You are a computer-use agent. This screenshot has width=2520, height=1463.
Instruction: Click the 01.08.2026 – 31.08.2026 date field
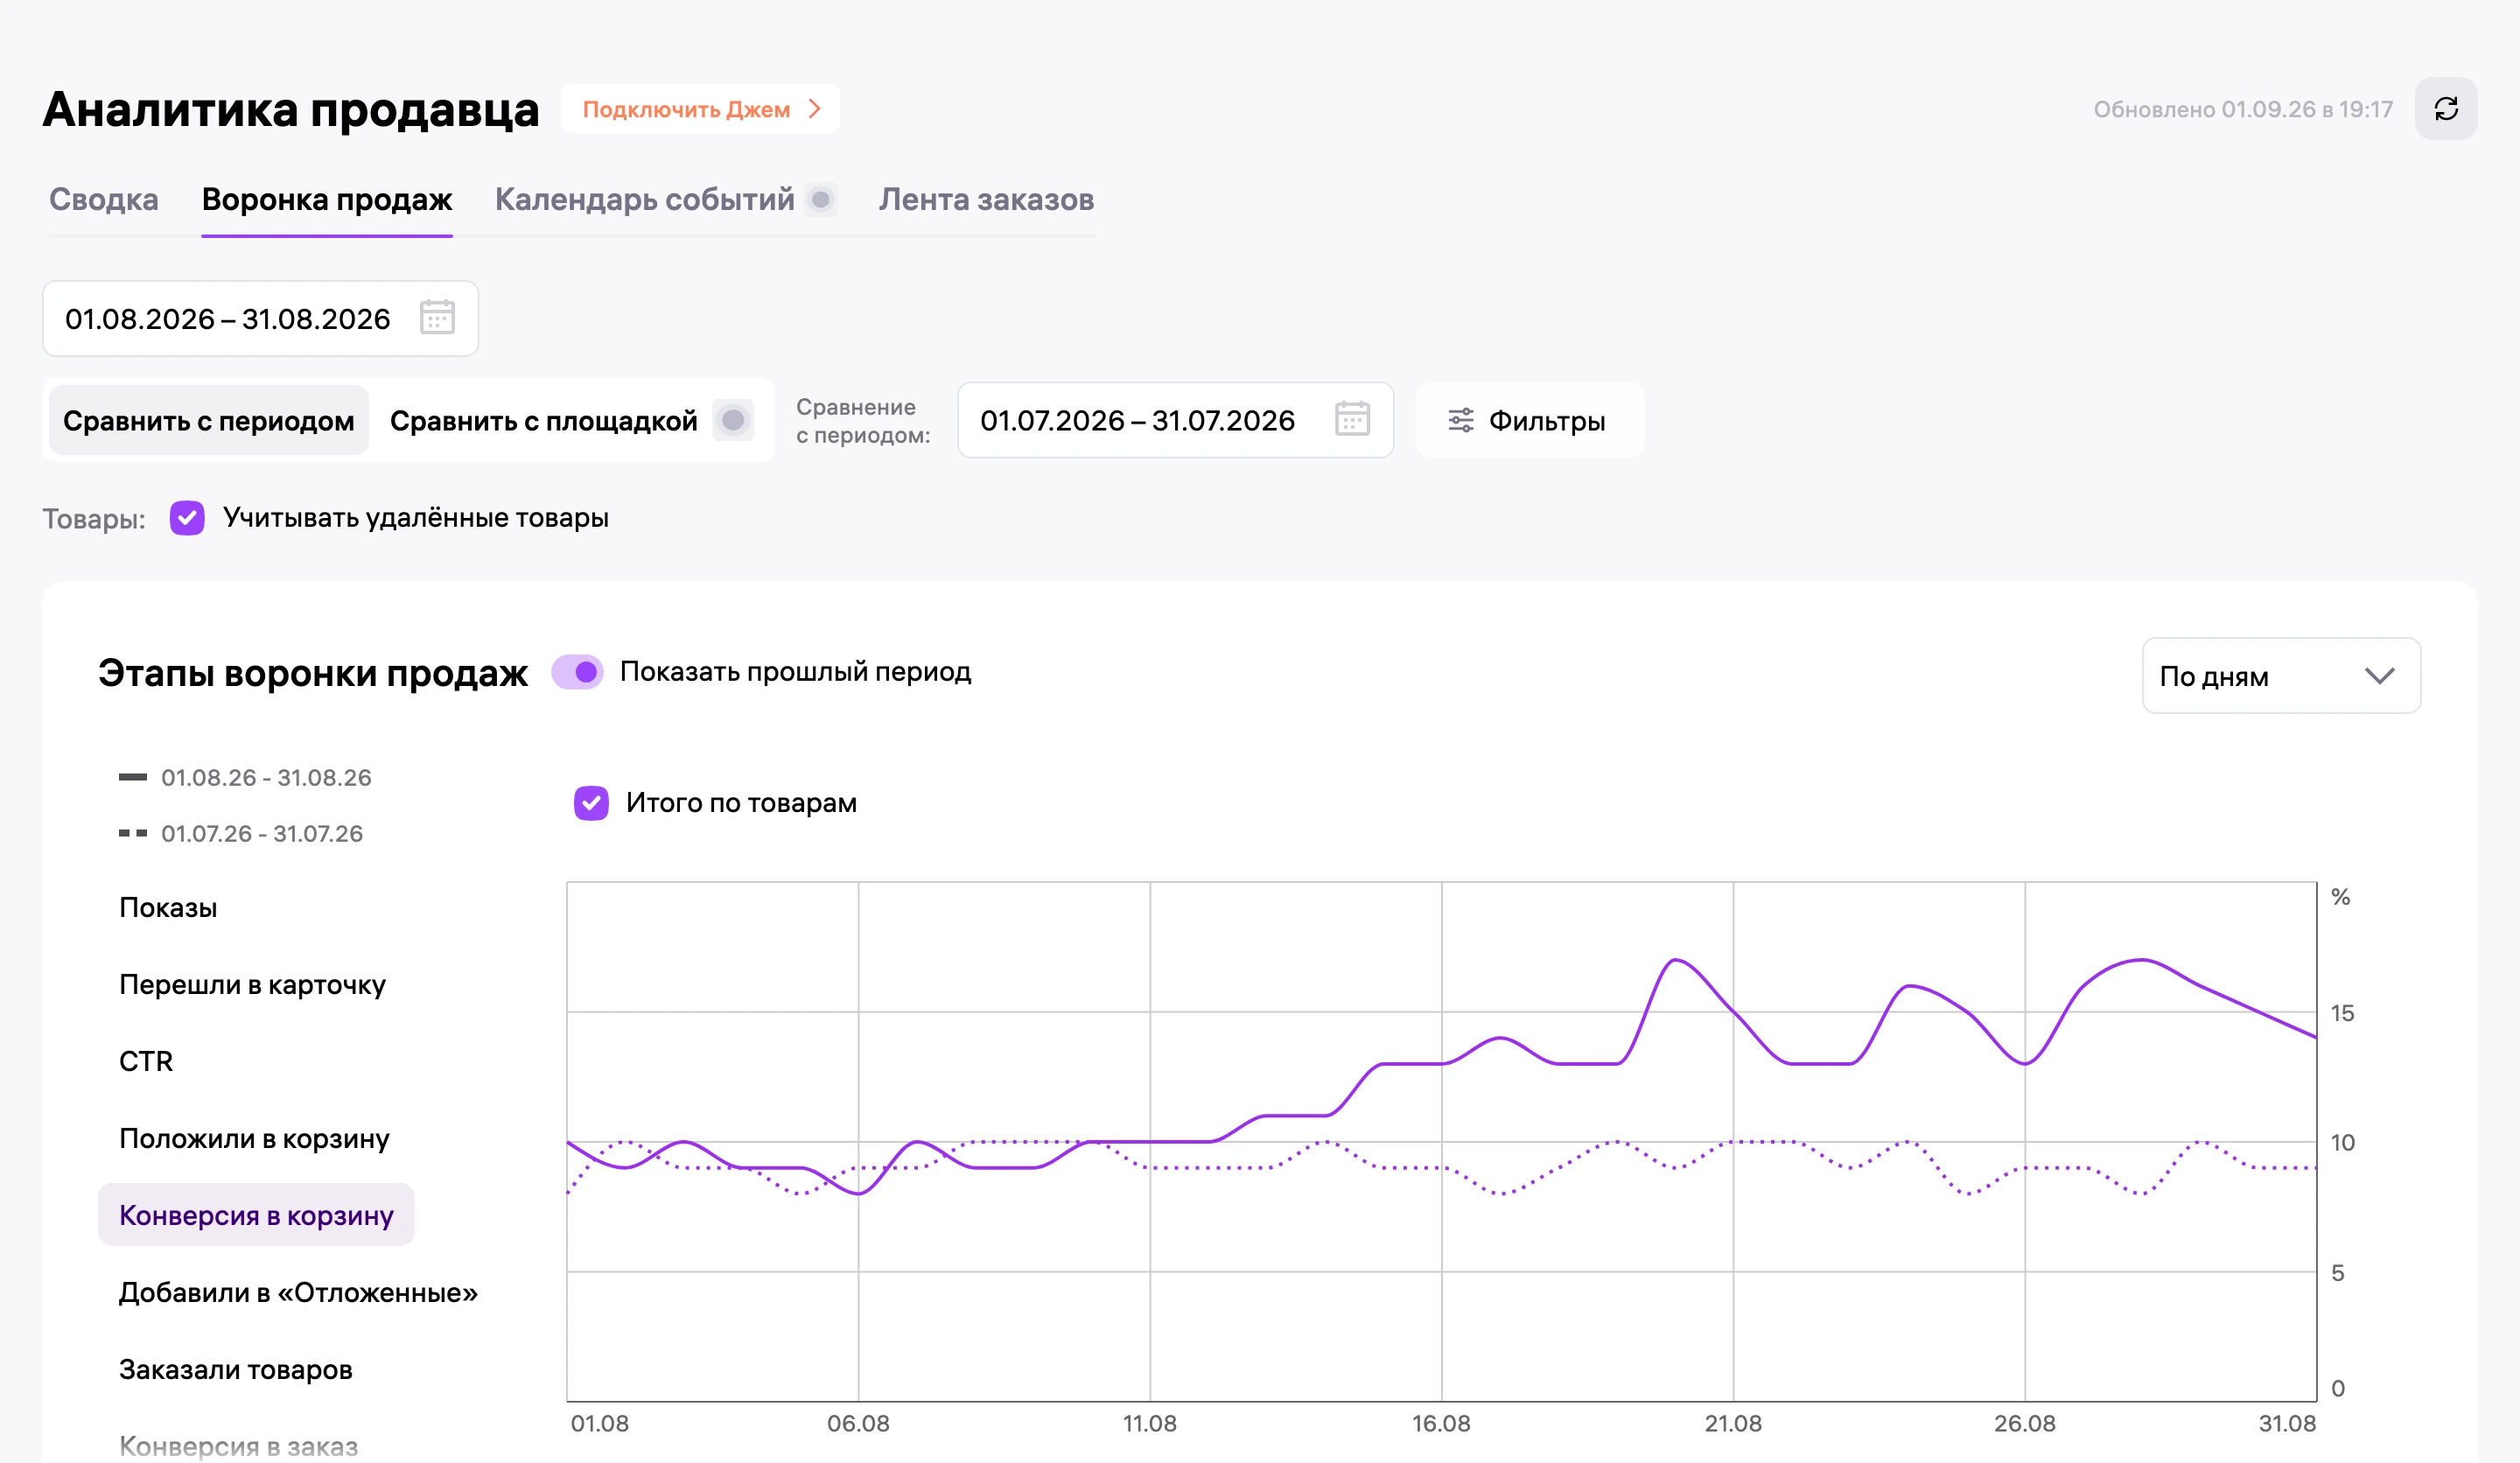click(260, 319)
